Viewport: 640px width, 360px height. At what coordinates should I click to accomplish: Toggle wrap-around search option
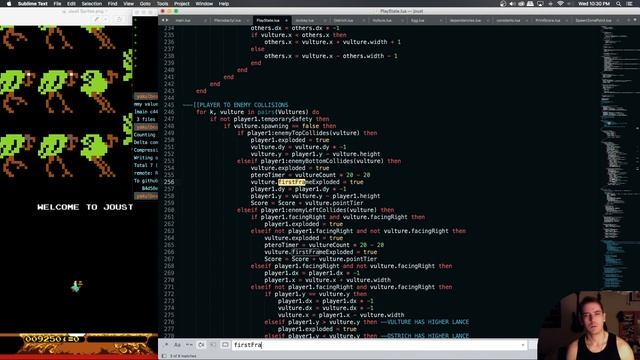coord(201,345)
